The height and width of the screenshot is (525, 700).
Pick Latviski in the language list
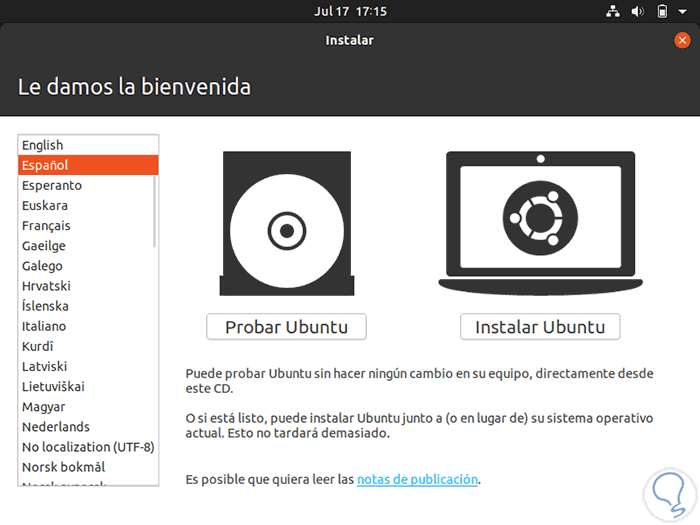point(88,366)
